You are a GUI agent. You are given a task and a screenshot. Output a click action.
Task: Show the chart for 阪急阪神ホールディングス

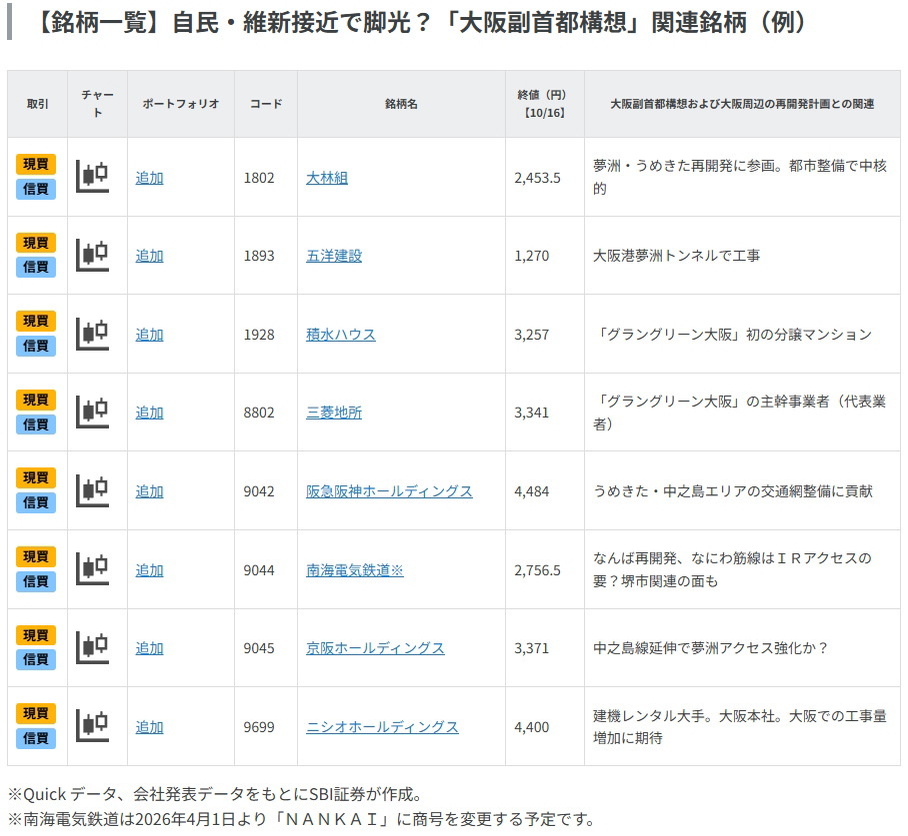92,491
